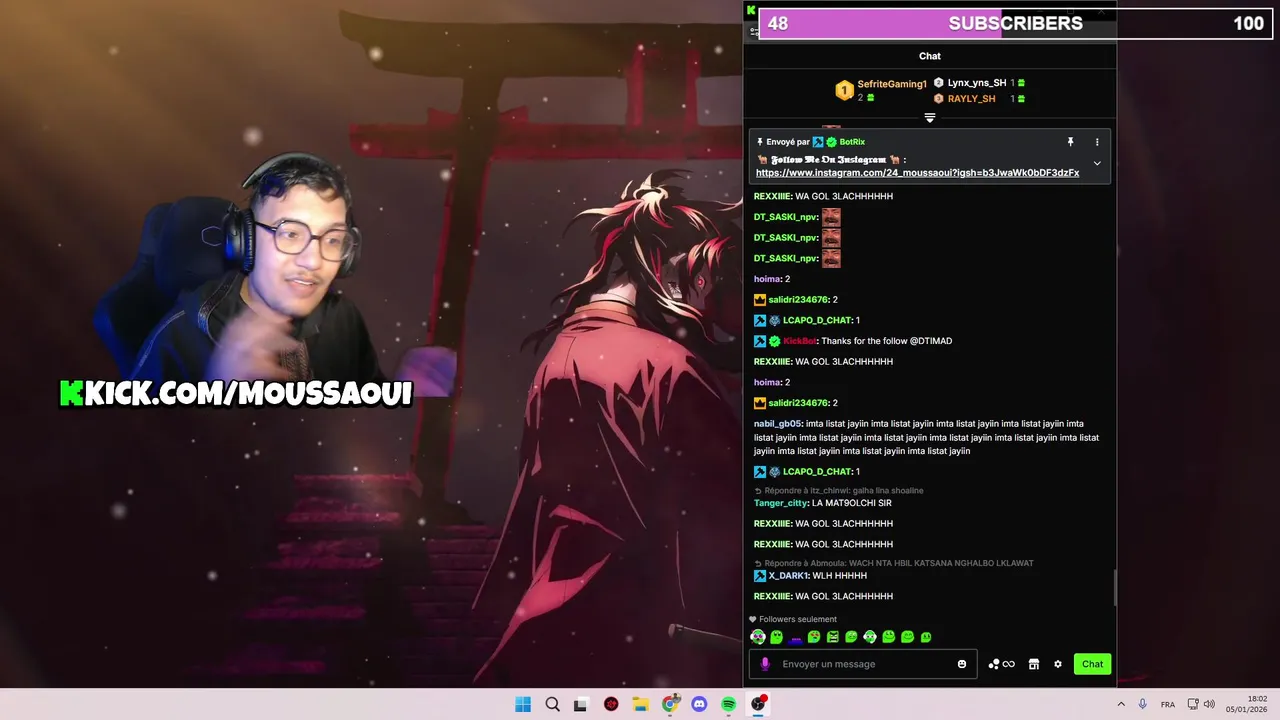This screenshot has height=720, width=1280.
Task: Click the tray microphone icon
Action: tap(1142, 704)
